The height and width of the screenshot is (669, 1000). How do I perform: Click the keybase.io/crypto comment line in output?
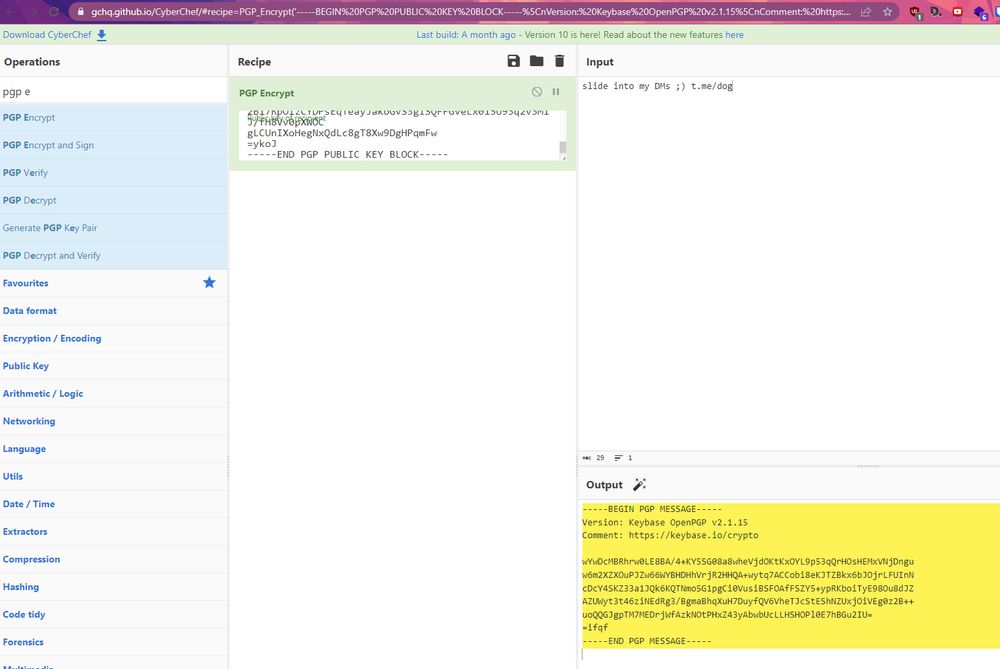tap(670, 535)
